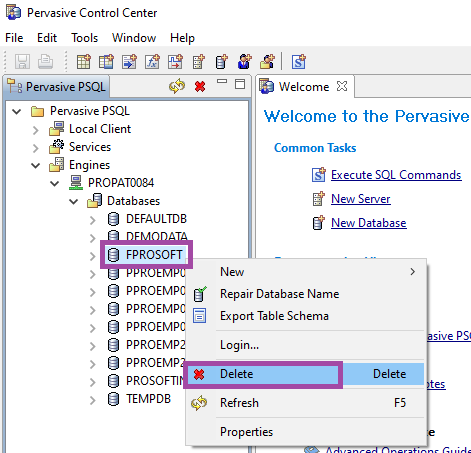Click the New Database icon in Common Tasks
Viewport: 471px width, 453px height.
318,223
